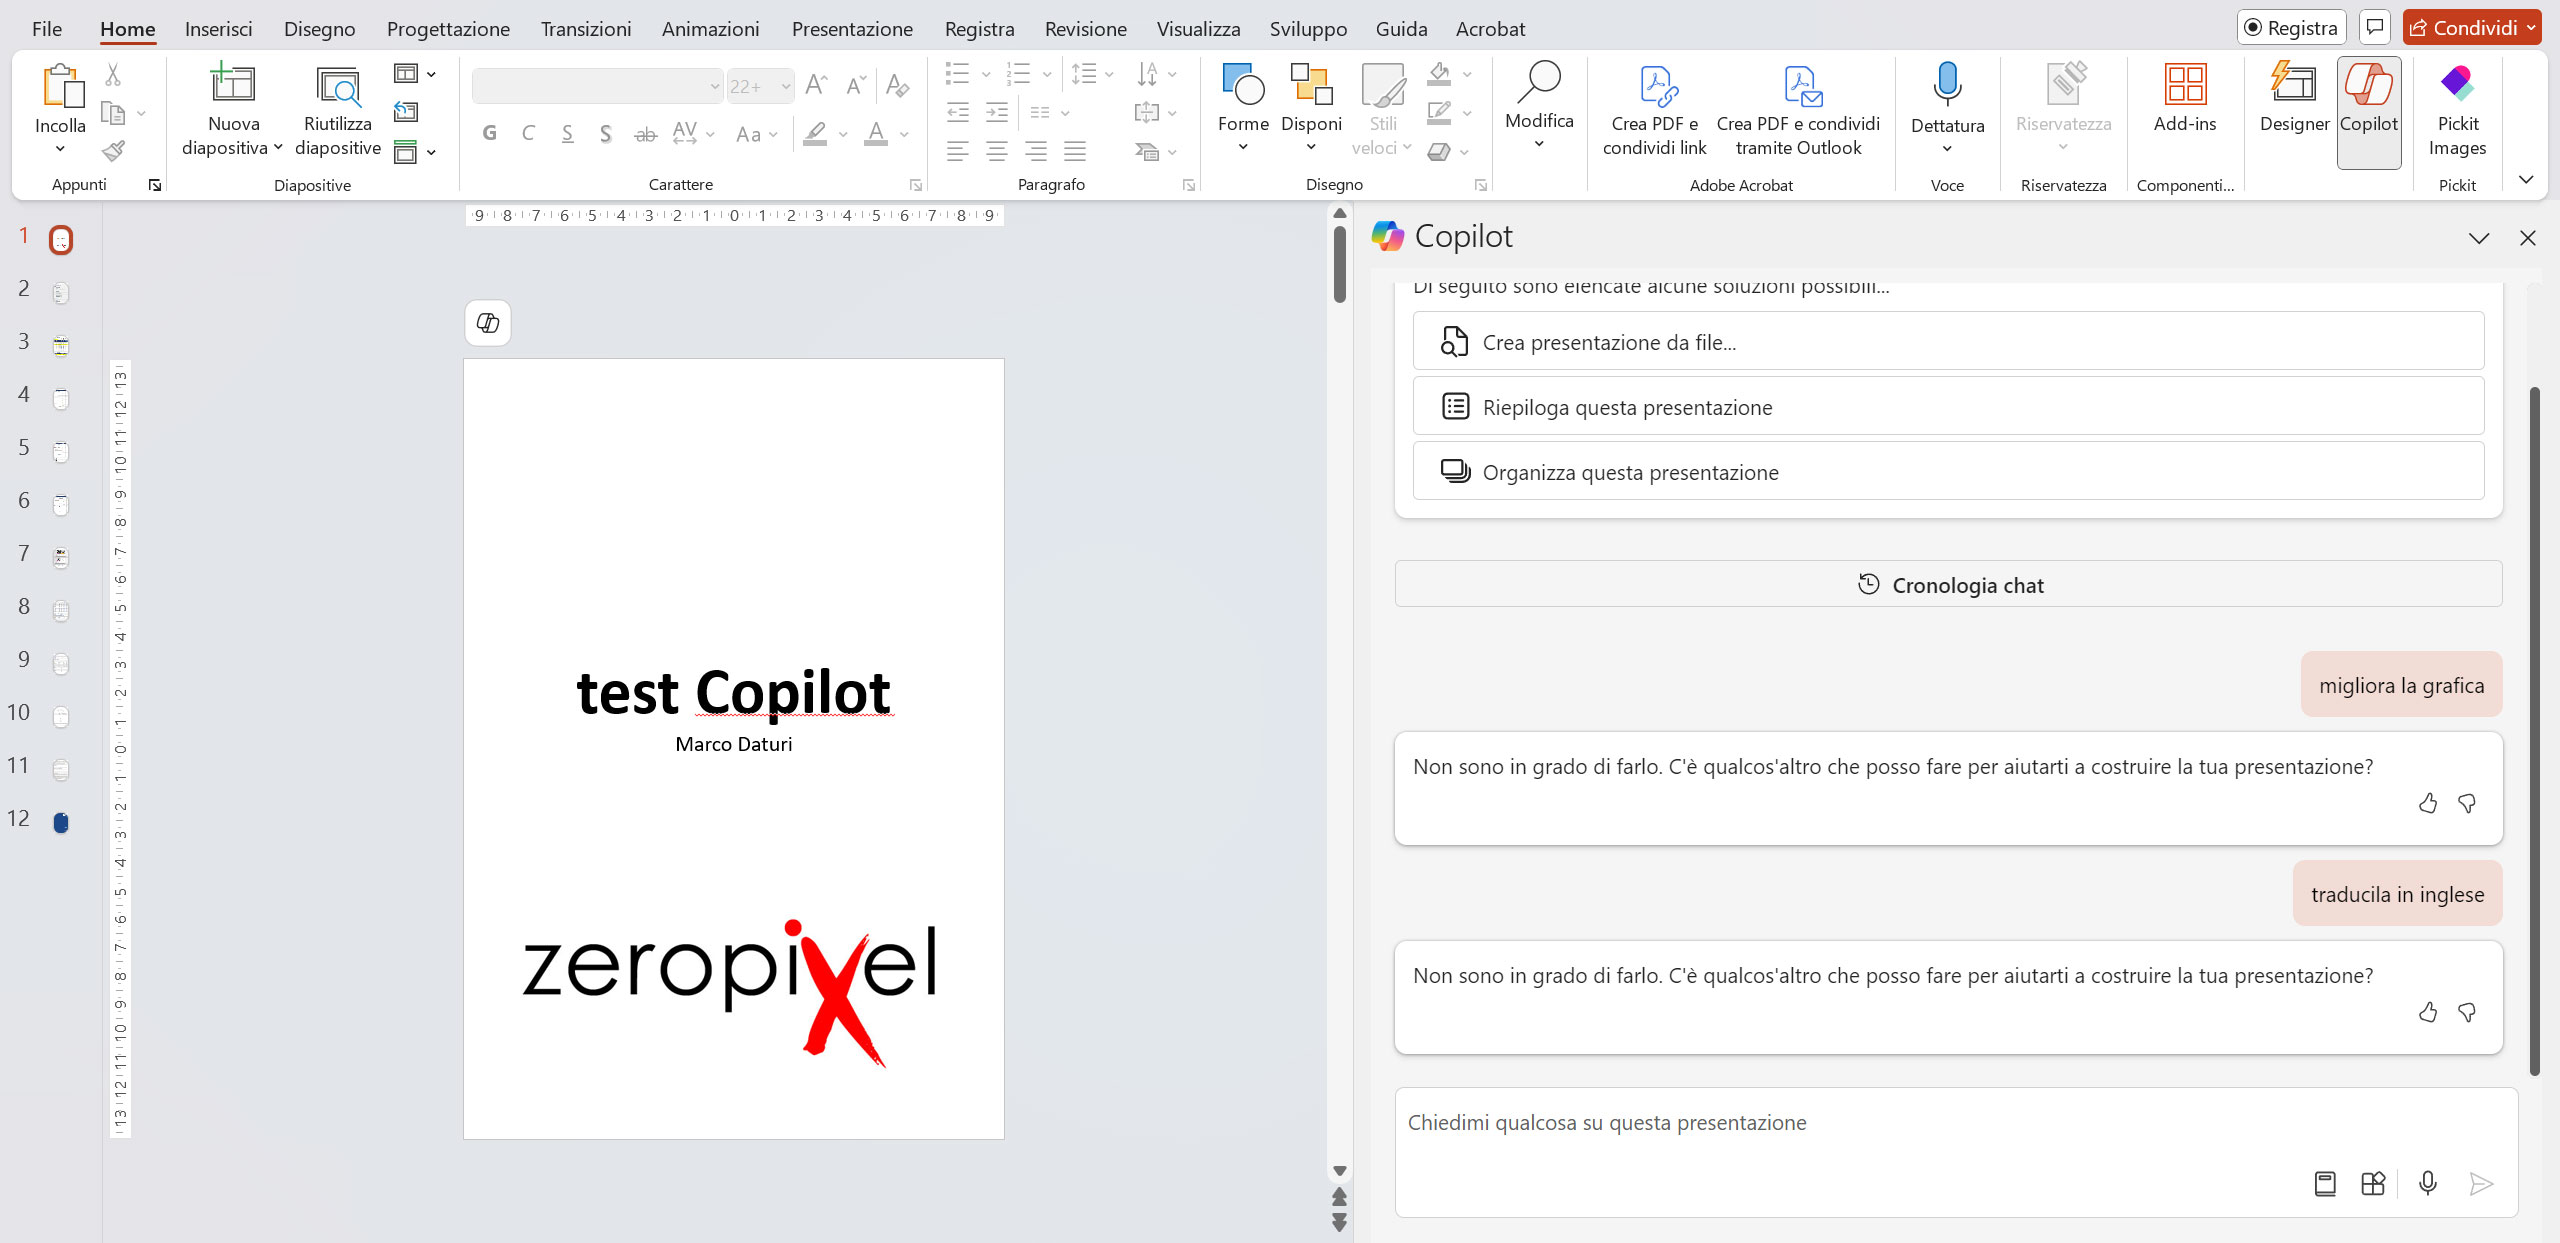Toggle underline (S) formatting
The width and height of the screenshot is (2560, 1243).
click(567, 133)
